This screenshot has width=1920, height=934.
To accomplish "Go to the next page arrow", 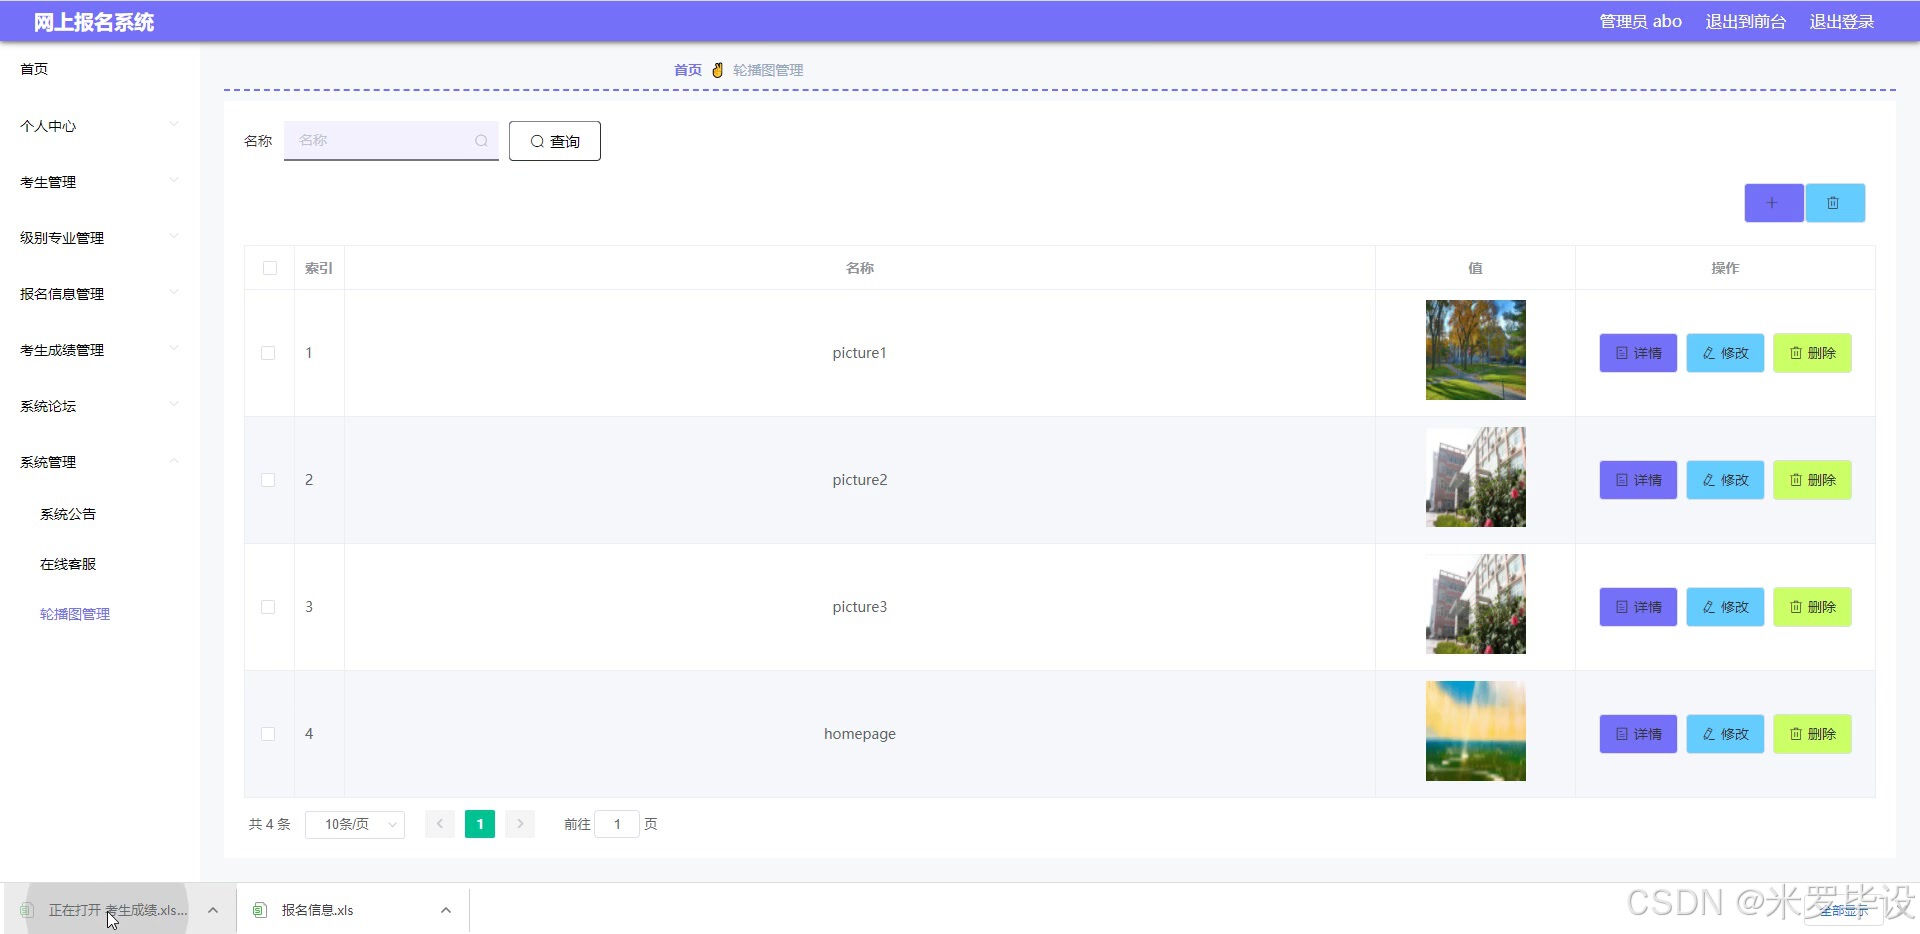I will point(520,824).
